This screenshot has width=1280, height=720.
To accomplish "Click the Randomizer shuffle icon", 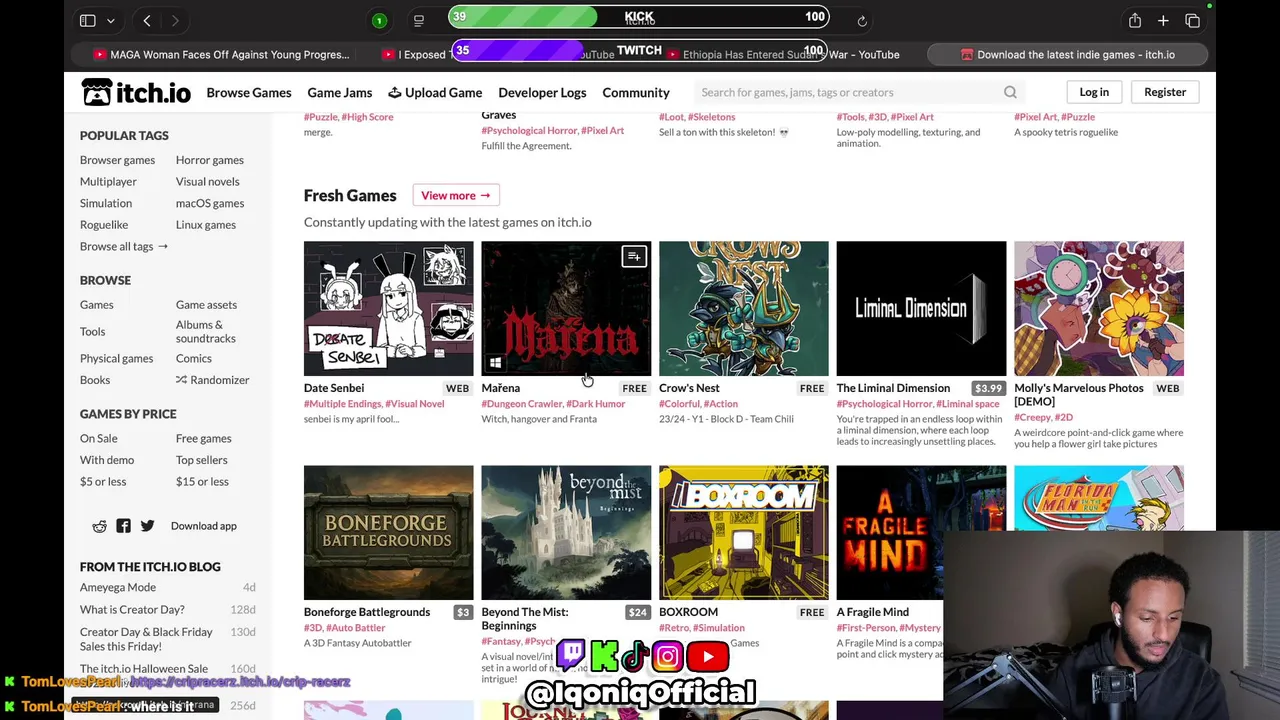I will [181, 380].
